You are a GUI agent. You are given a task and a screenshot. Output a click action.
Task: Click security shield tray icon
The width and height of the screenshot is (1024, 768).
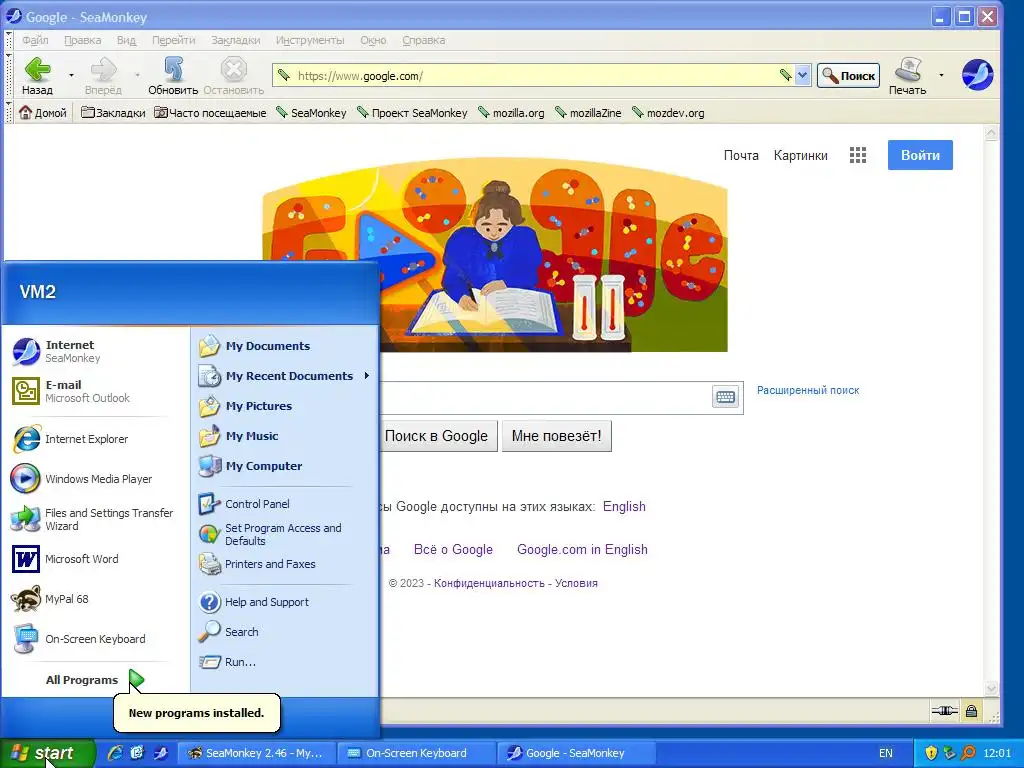tap(931, 753)
